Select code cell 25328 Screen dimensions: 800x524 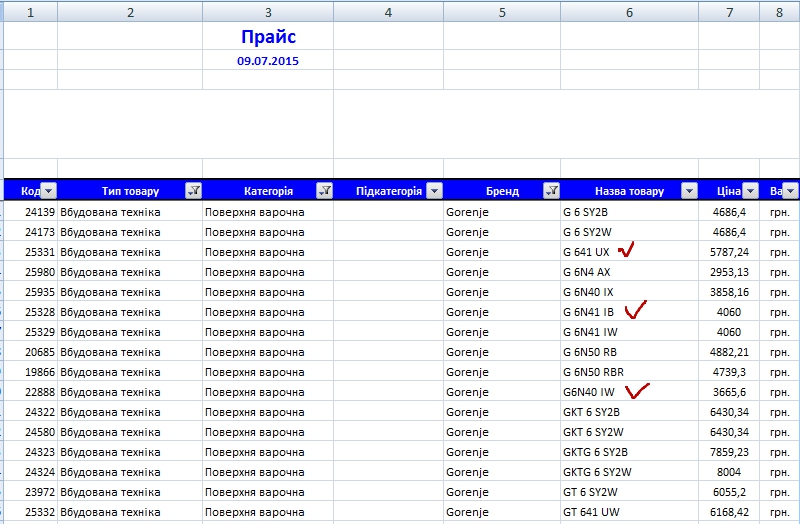tap(31, 312)
